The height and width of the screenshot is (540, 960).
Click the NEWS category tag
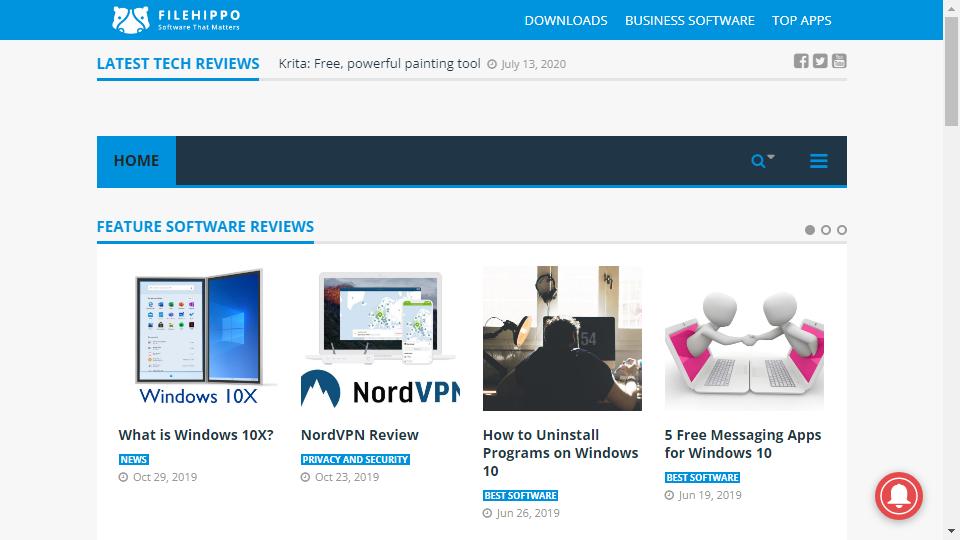pos(133,459)
